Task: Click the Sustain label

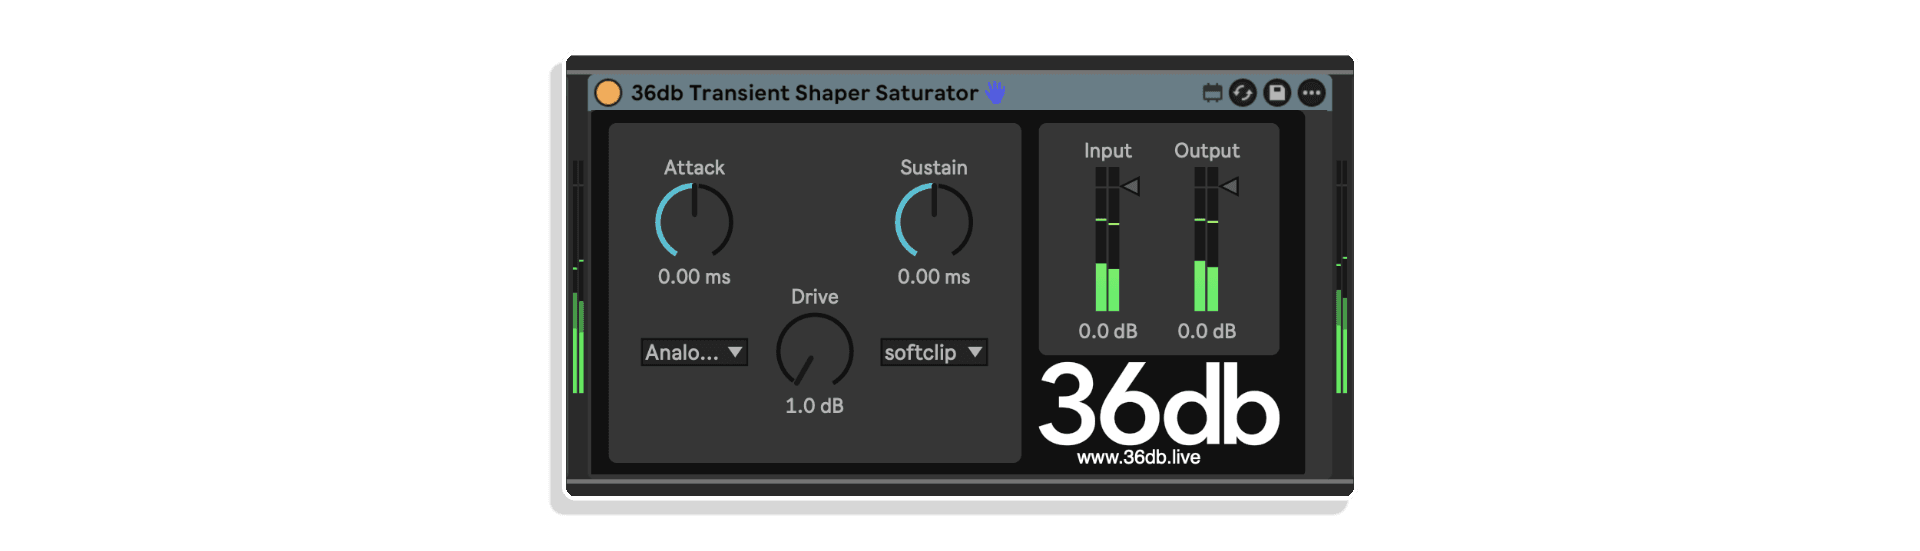Action: click(934, 168)
